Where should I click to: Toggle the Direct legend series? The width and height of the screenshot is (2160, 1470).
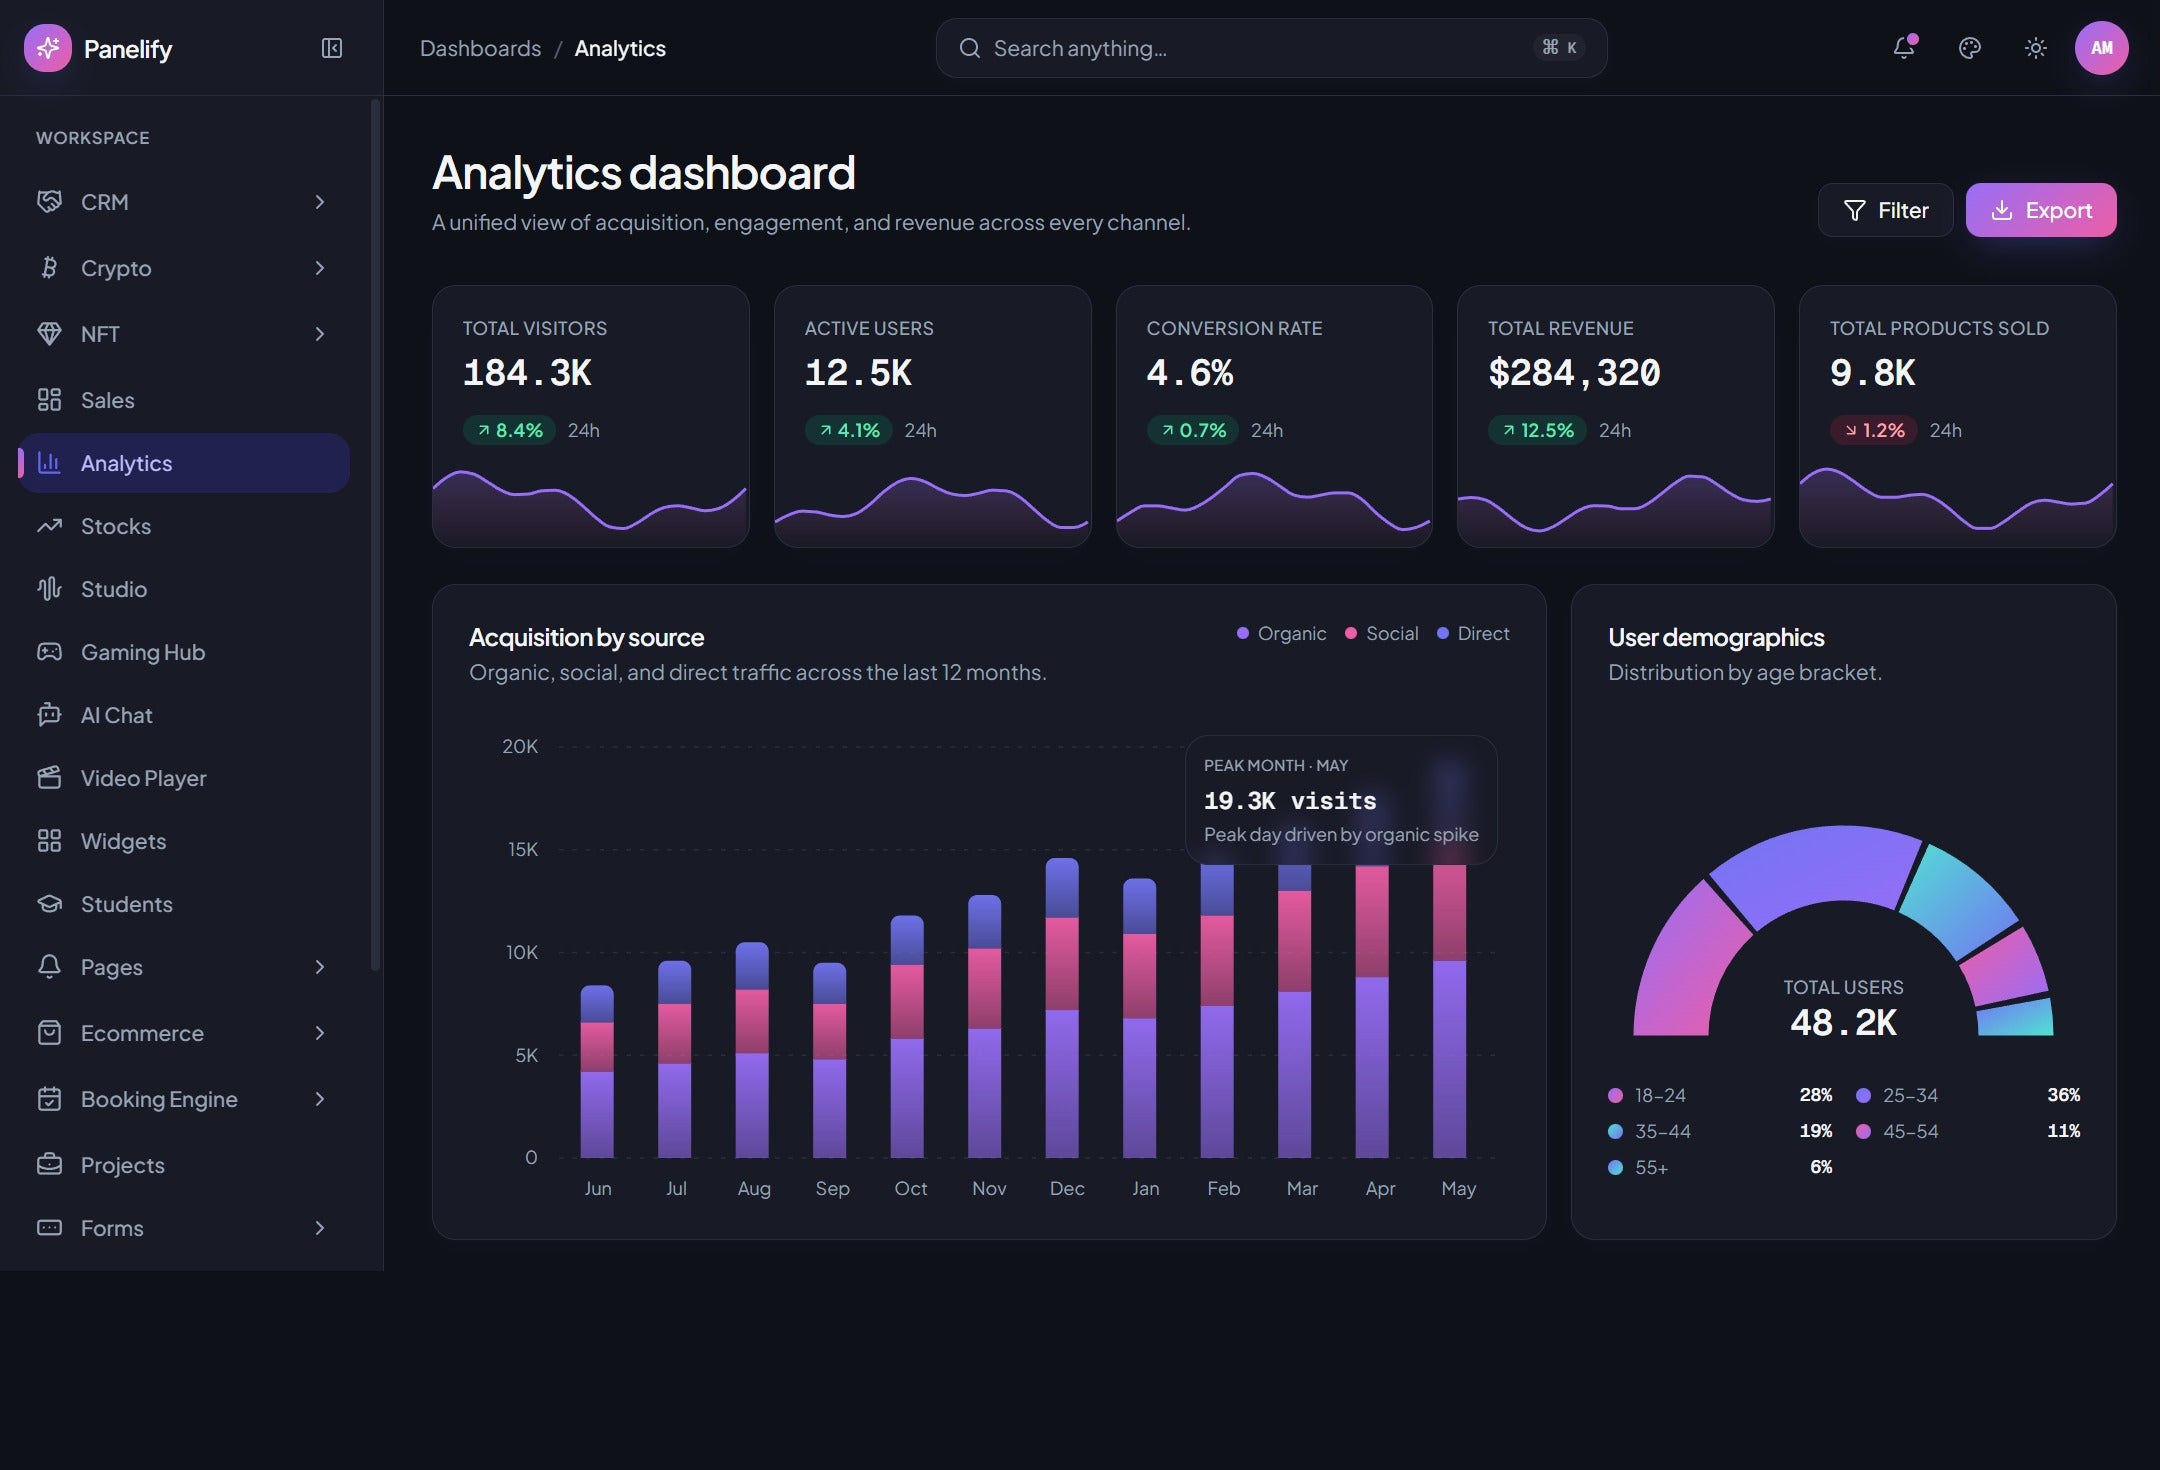(1473, 633)
